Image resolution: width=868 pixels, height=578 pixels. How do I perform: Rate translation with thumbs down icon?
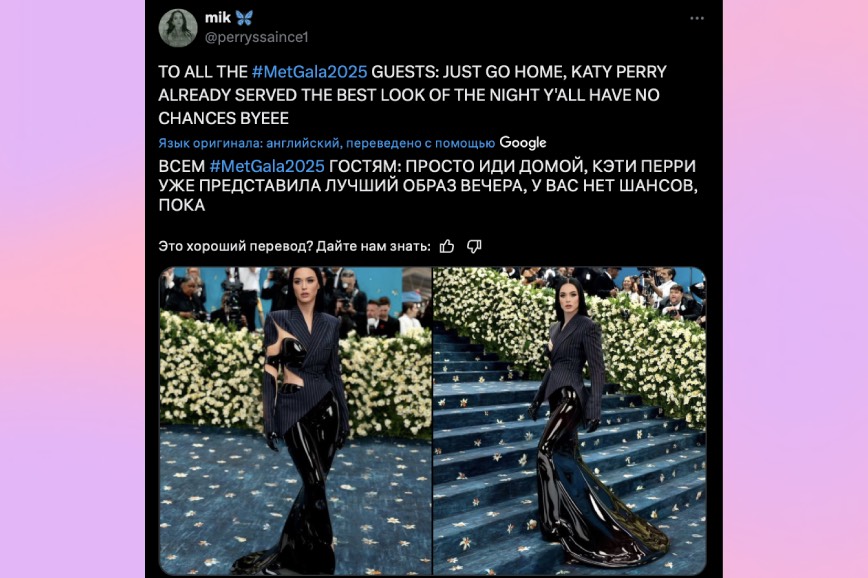pyautogui.click(x=474, y=246)
